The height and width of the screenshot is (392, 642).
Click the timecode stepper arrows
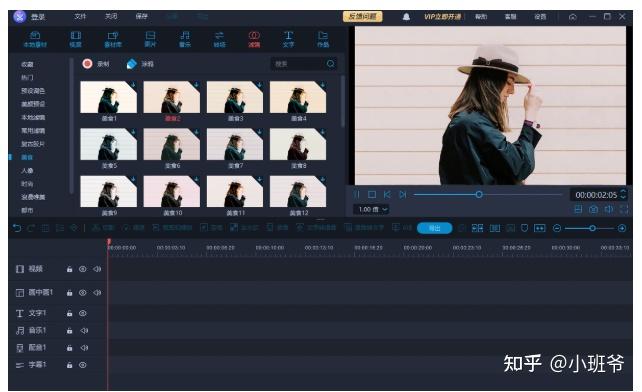pos(623,195)
